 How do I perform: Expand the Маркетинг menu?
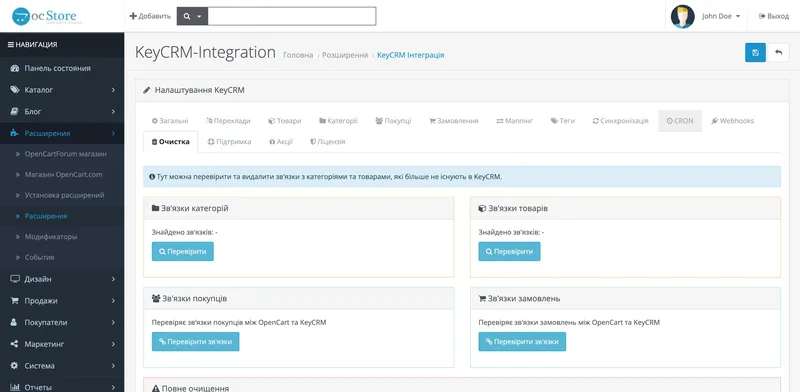(x=62, y=344)
